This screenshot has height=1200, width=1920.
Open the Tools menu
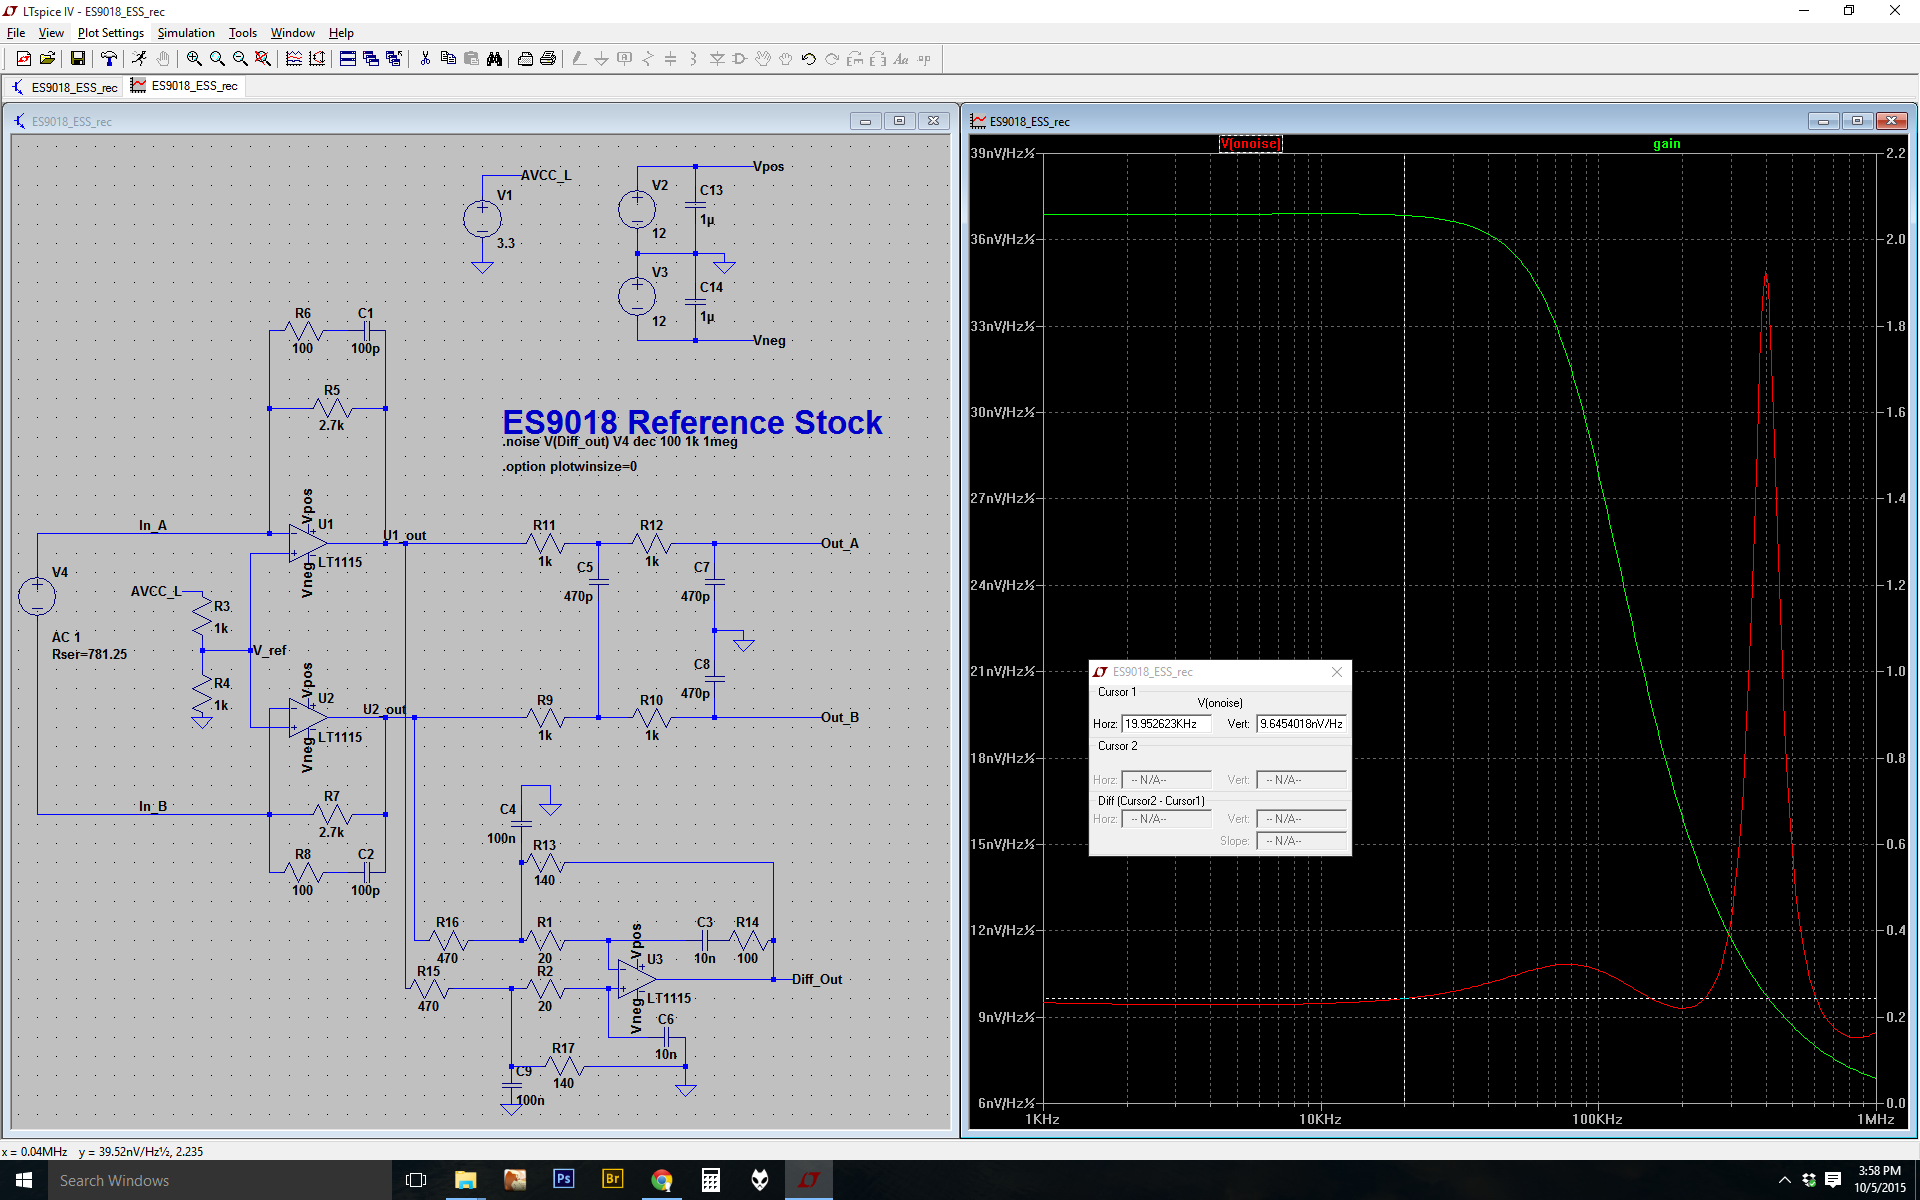[243, 33]
